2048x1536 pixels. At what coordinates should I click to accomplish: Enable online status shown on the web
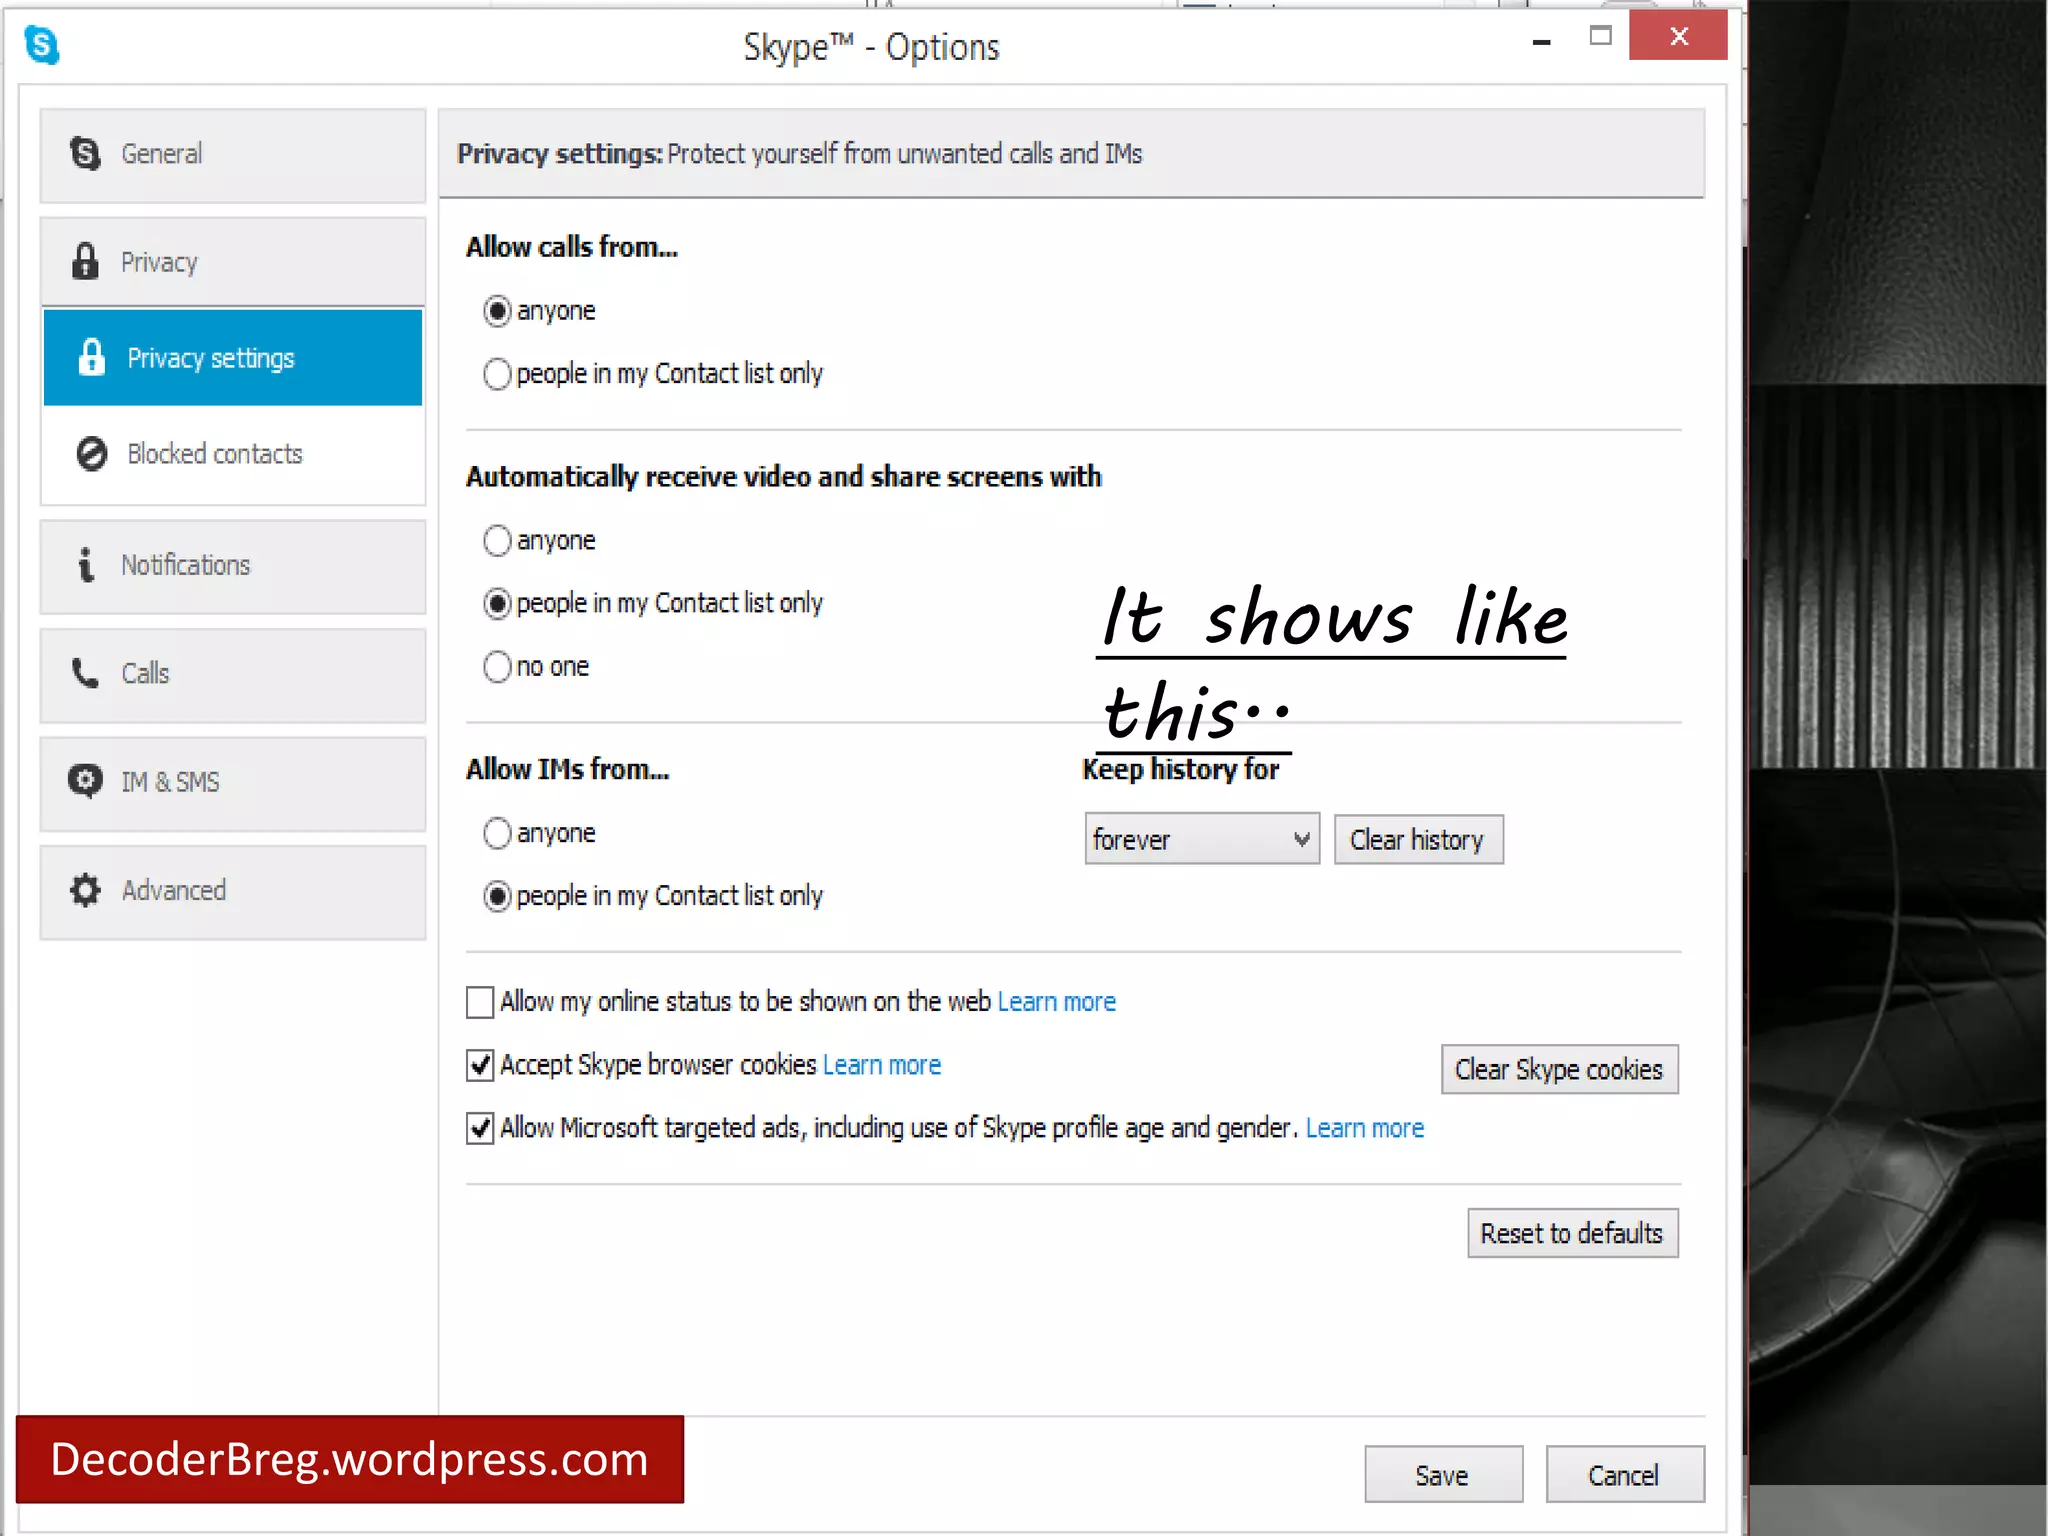pos(480,1002)
